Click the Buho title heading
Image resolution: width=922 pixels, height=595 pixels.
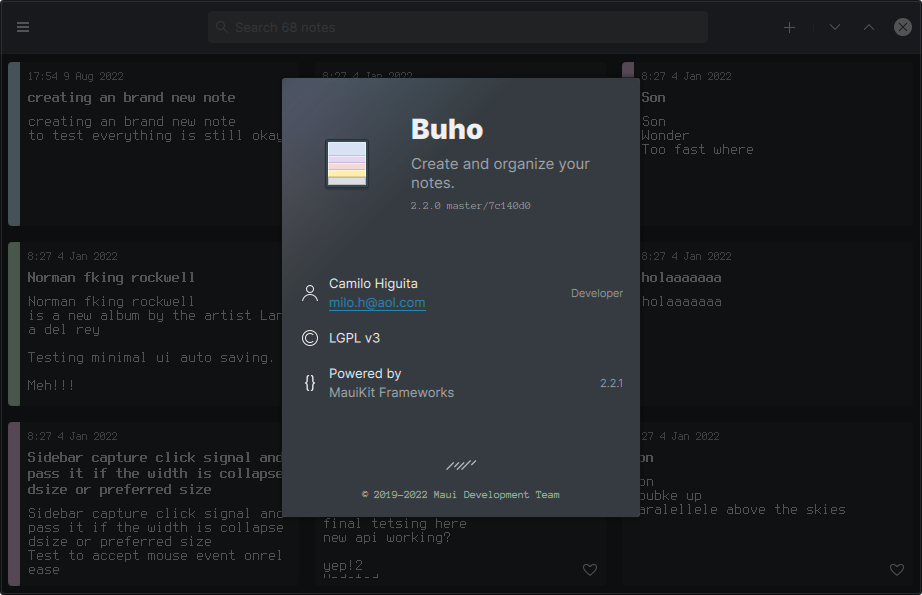[x=447, y=129]
